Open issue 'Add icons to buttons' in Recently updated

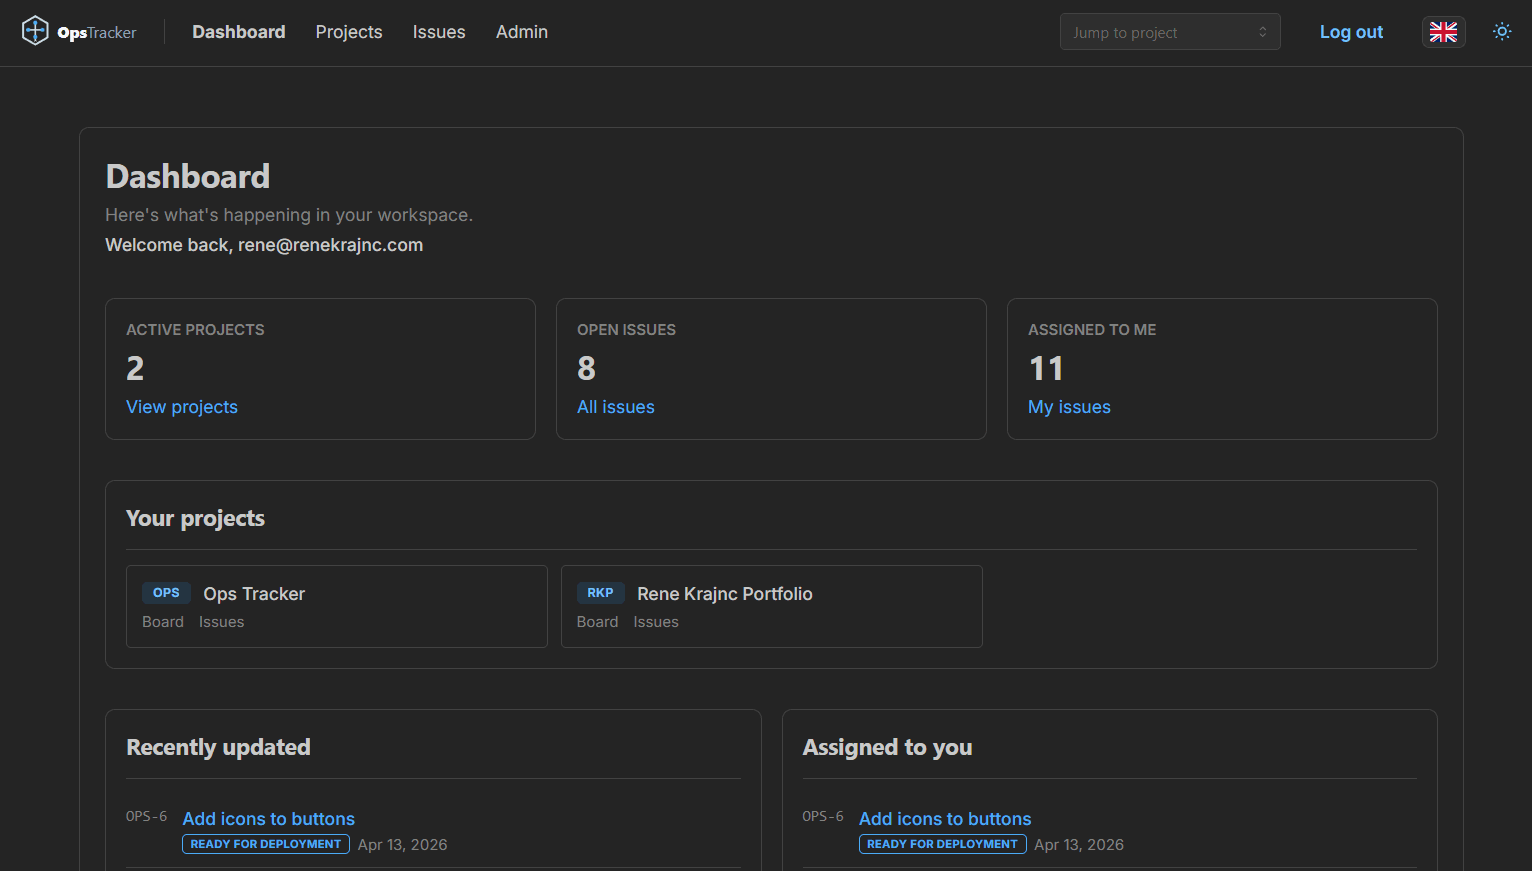pyautogui.click(x=268, y=818)
